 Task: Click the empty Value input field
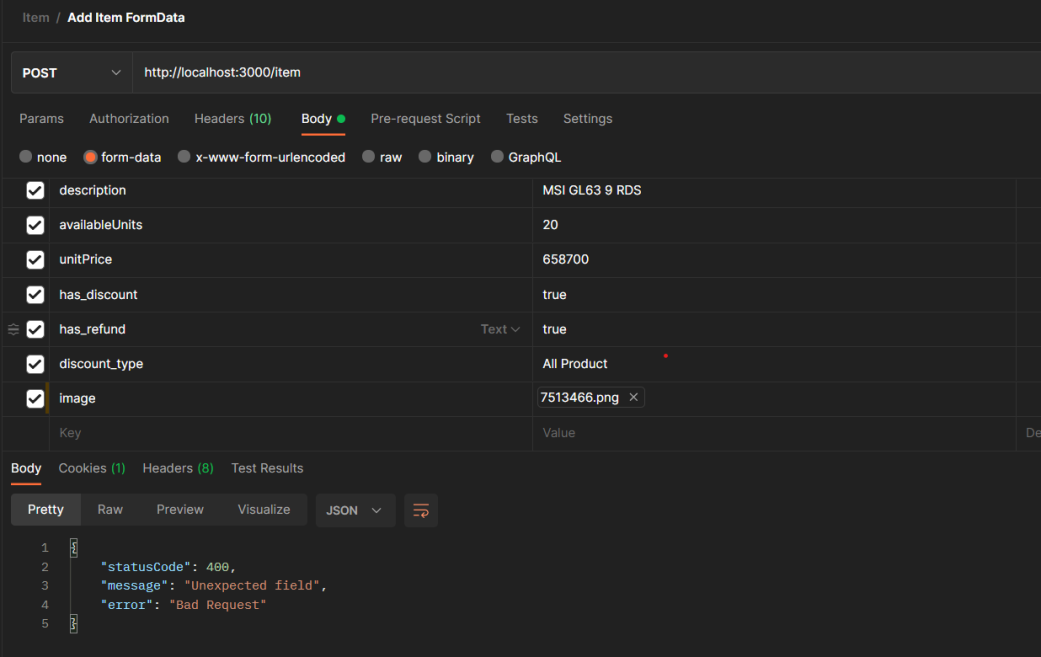pos(774,433)
